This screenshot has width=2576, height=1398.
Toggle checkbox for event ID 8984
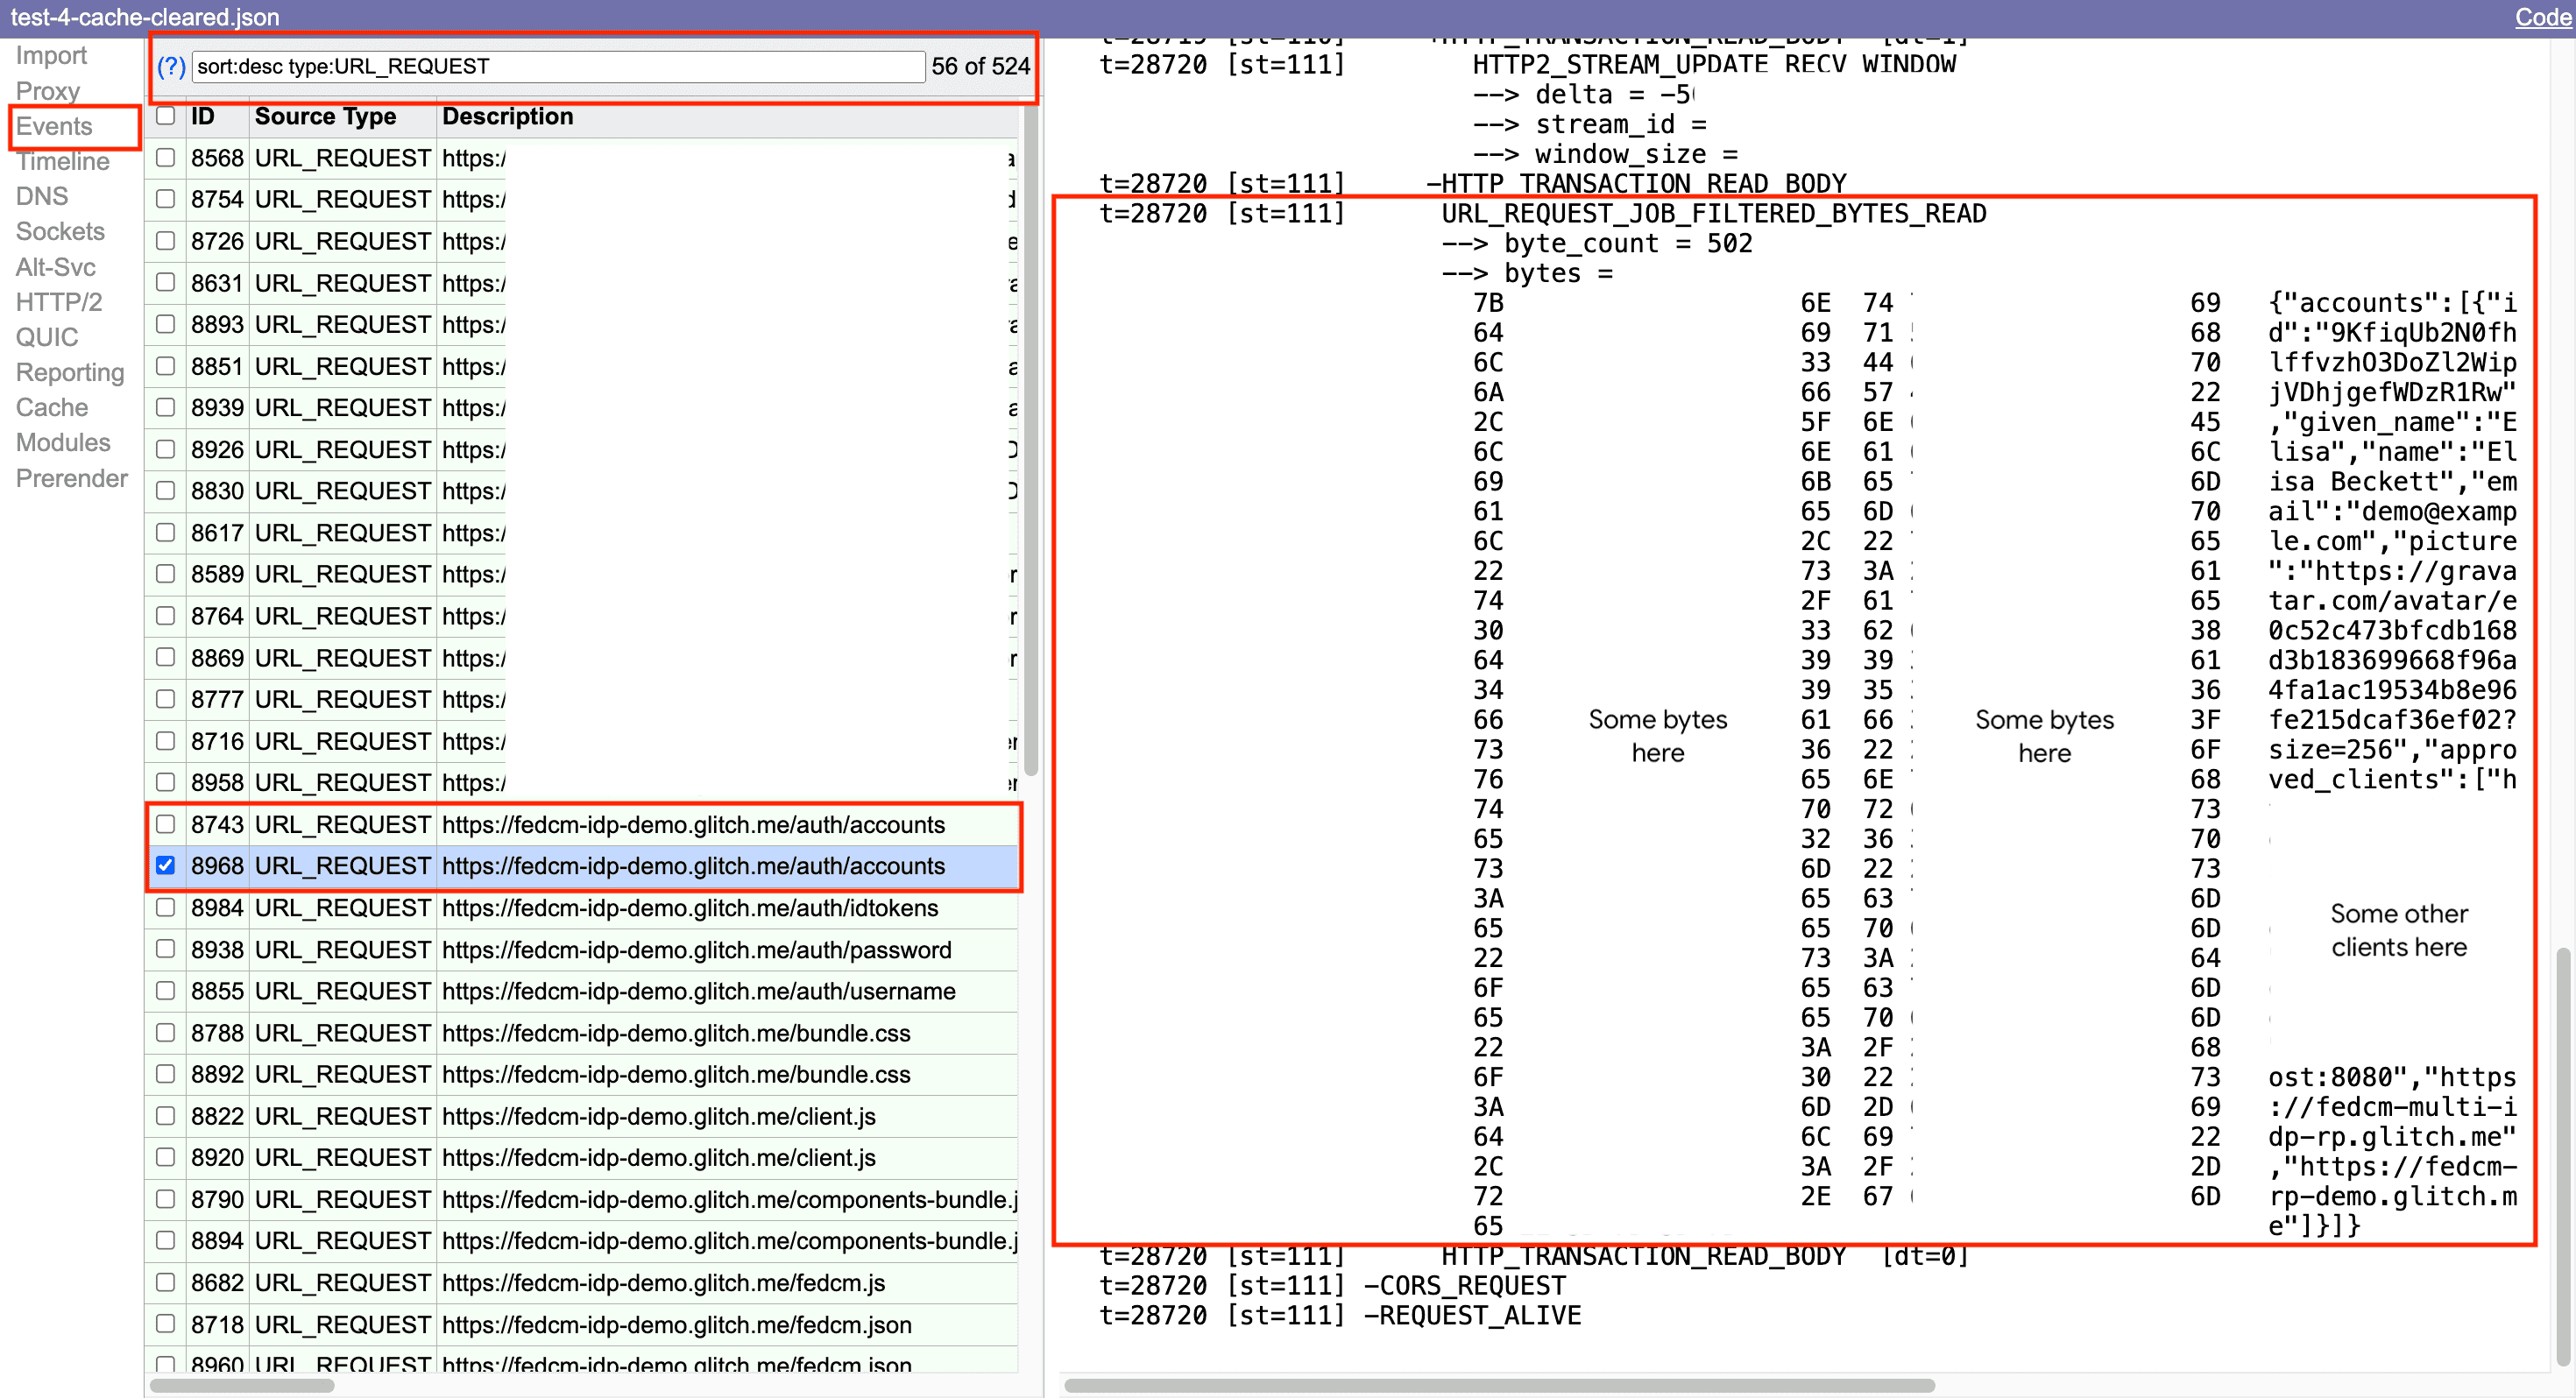(166, 906)
